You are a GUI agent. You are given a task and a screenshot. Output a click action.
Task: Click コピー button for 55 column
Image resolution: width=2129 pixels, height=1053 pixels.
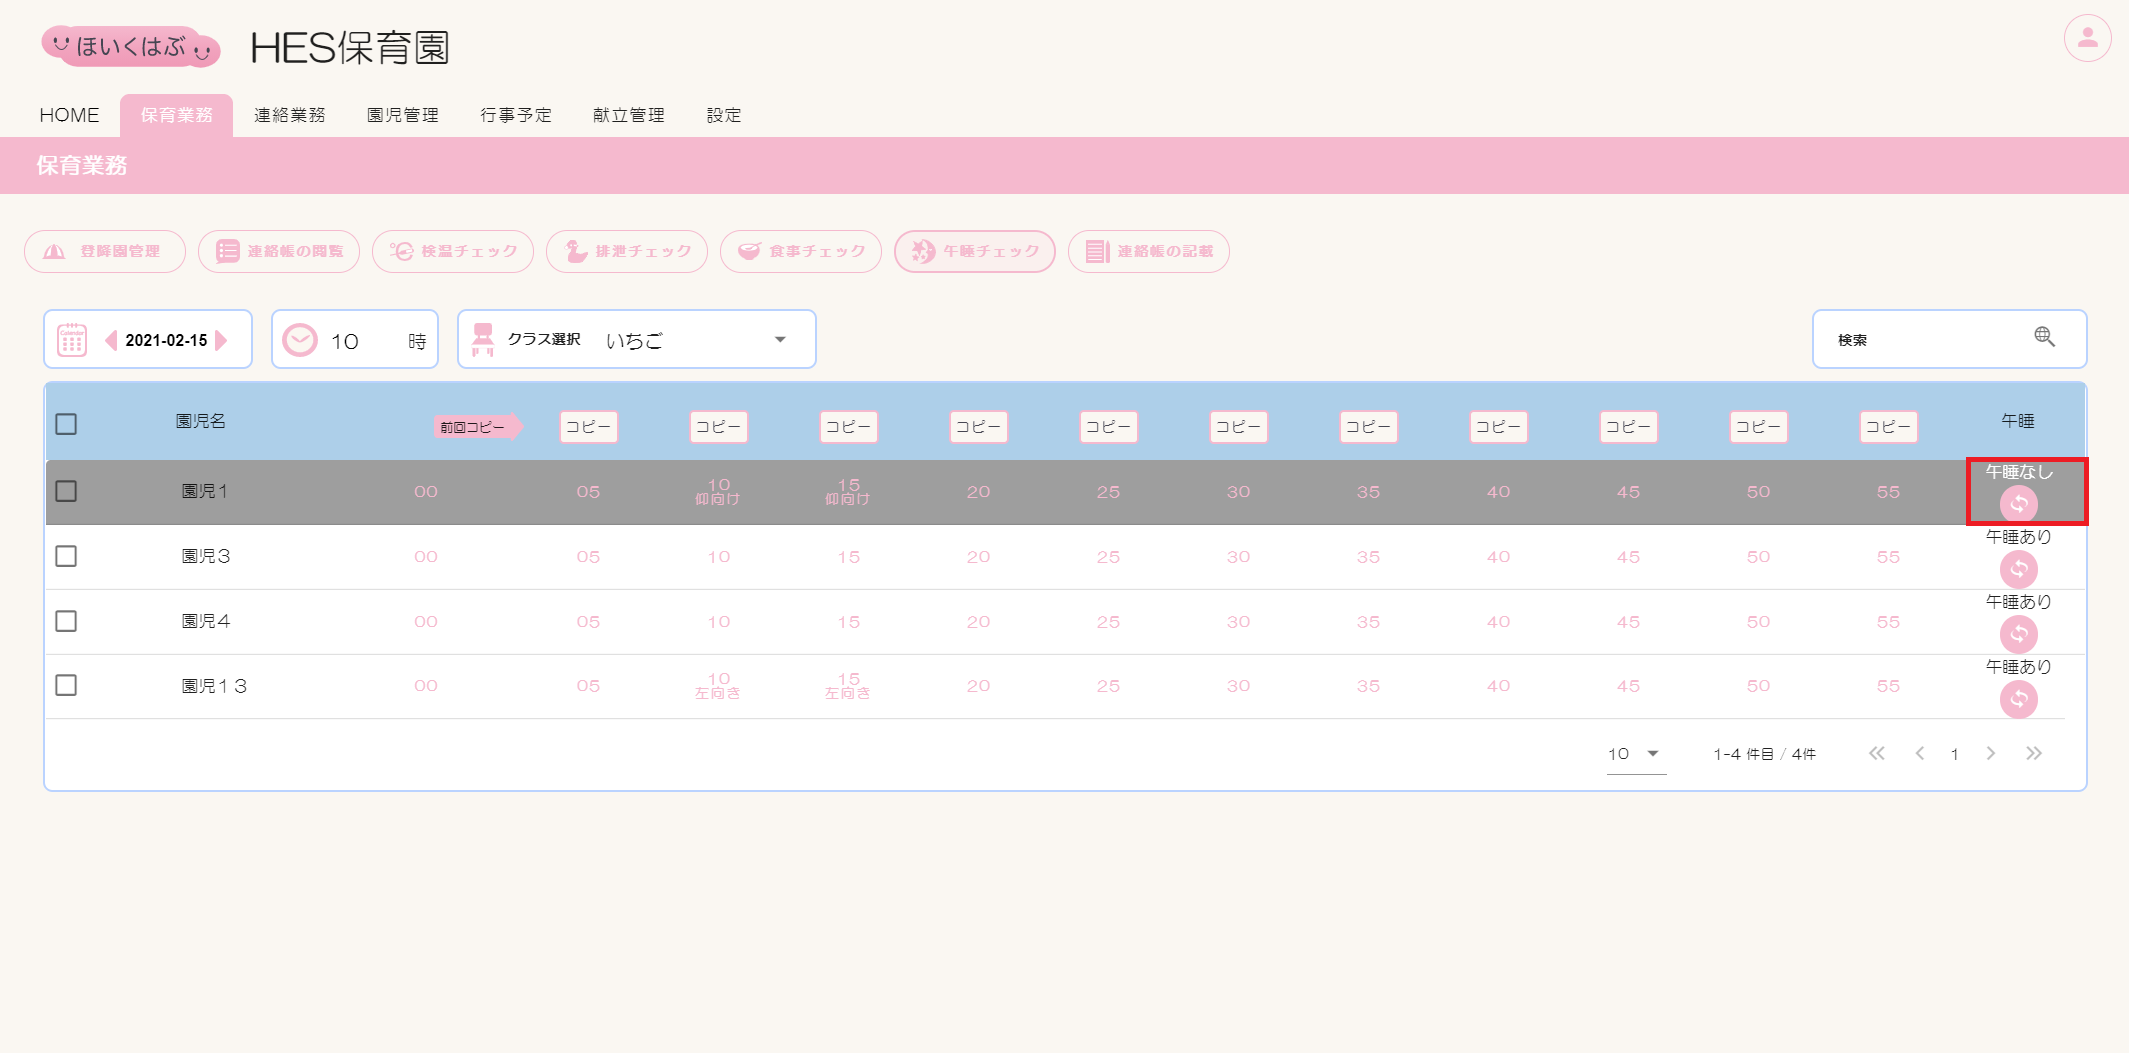coord(1888,427)
